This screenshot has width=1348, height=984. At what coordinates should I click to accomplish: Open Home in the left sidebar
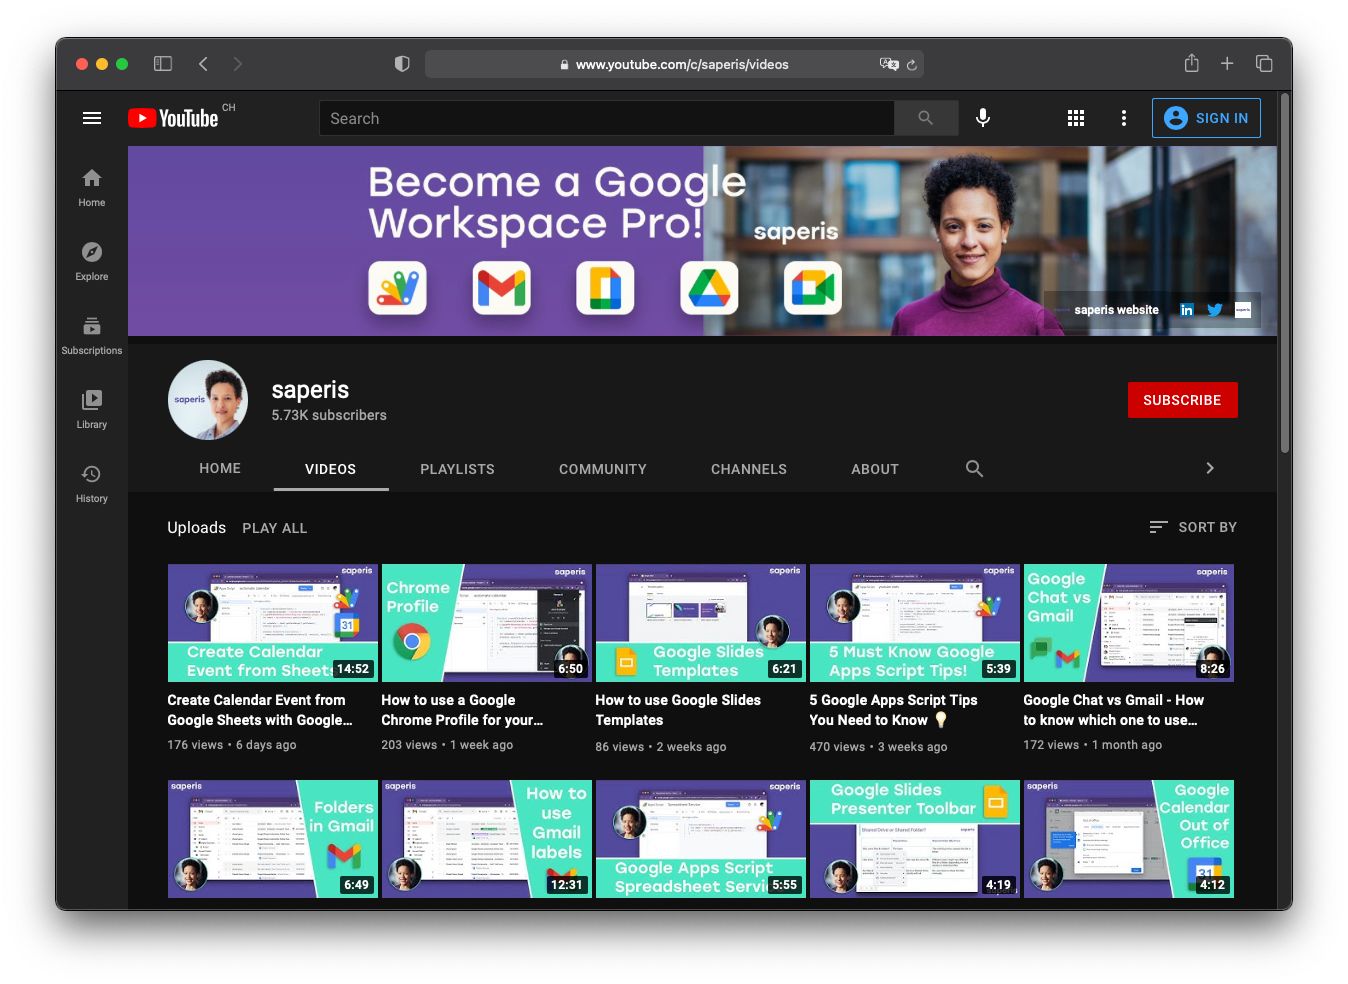pos(92,188)
